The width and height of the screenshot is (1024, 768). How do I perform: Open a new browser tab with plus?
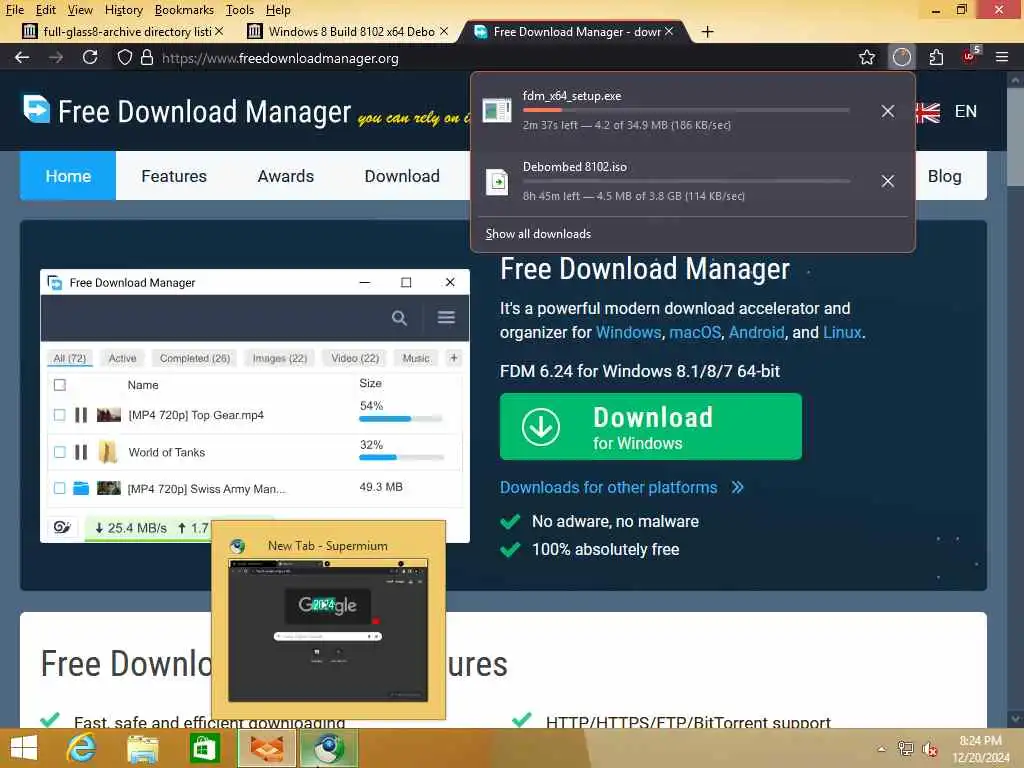pyautogui.click(x=707, y=31)
